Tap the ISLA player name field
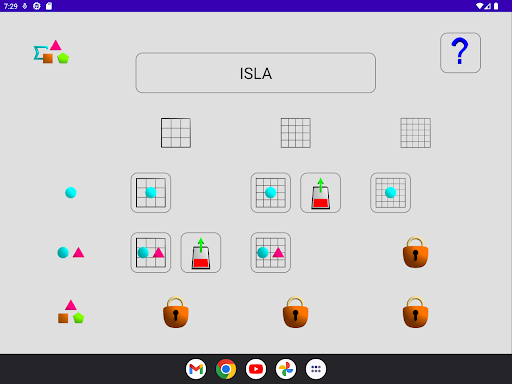 [x=256, y=73]
